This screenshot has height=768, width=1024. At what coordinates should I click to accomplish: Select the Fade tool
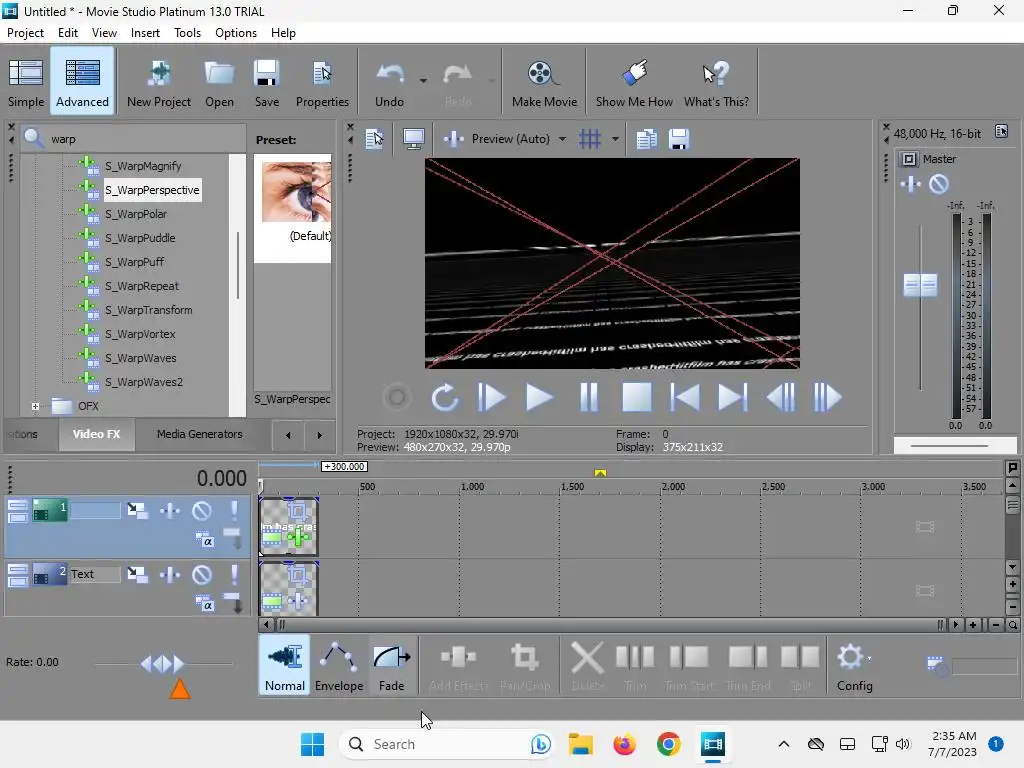[391, 665]
